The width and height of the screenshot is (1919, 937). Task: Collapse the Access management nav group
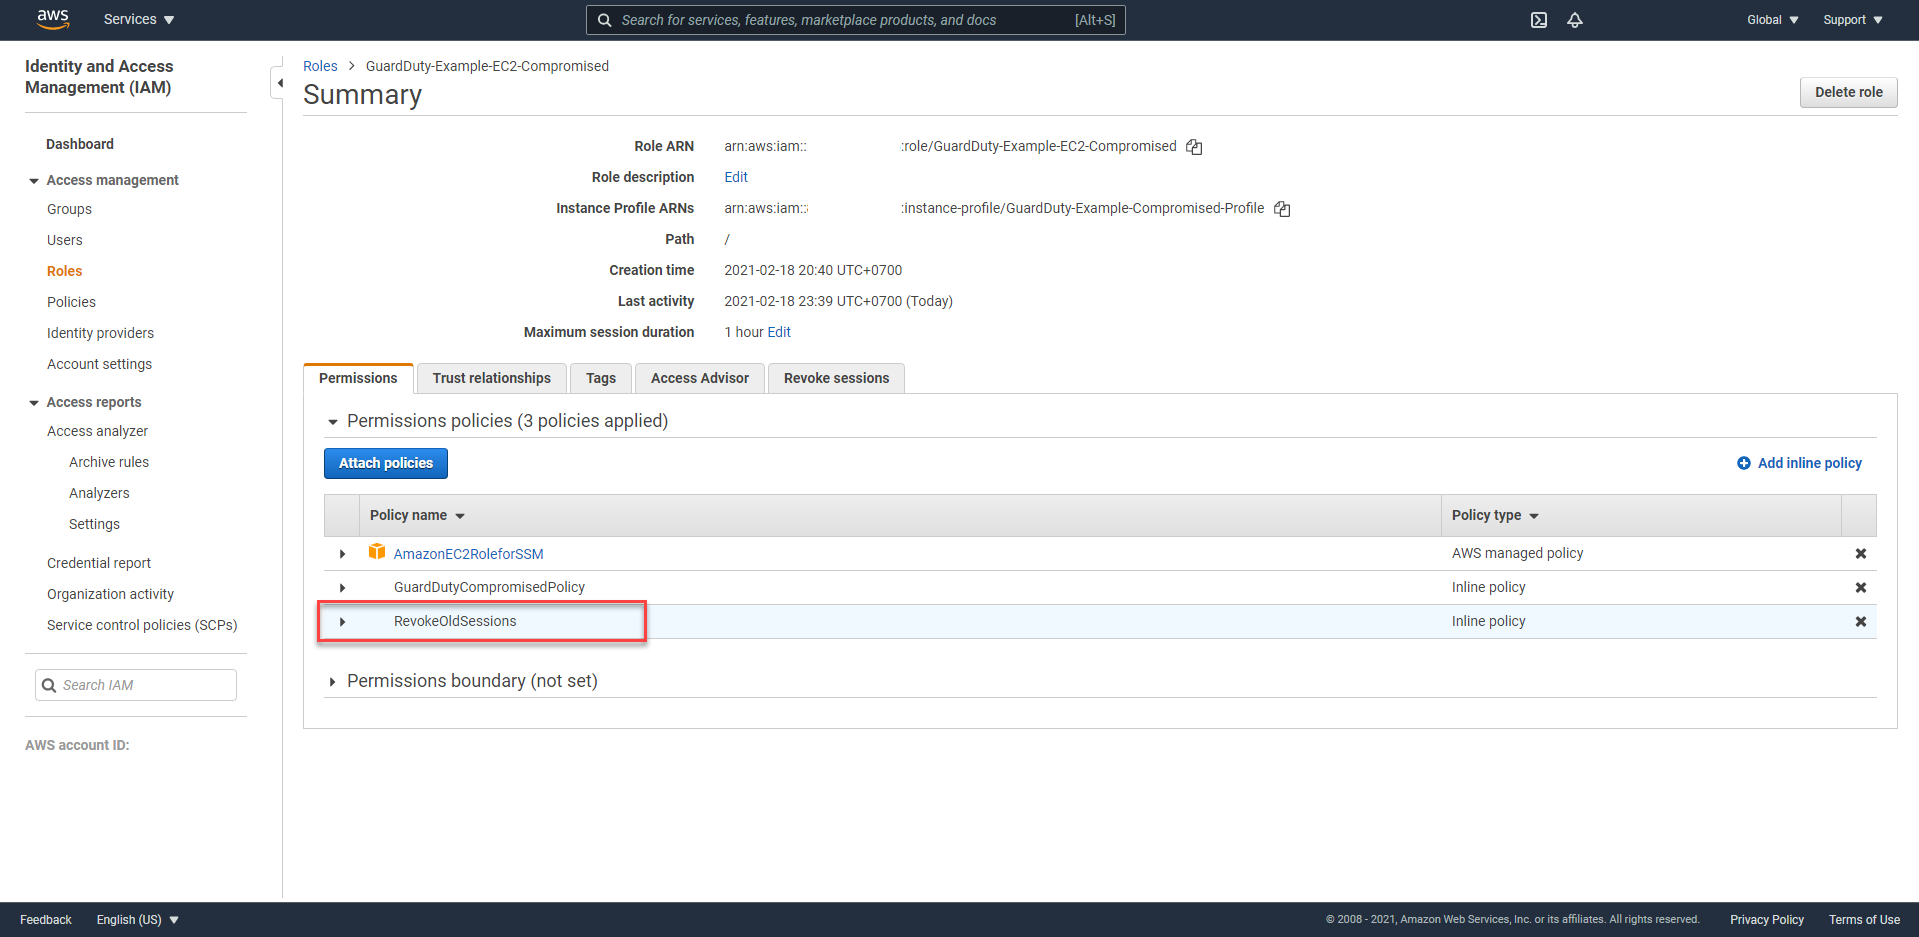(34, 181)
